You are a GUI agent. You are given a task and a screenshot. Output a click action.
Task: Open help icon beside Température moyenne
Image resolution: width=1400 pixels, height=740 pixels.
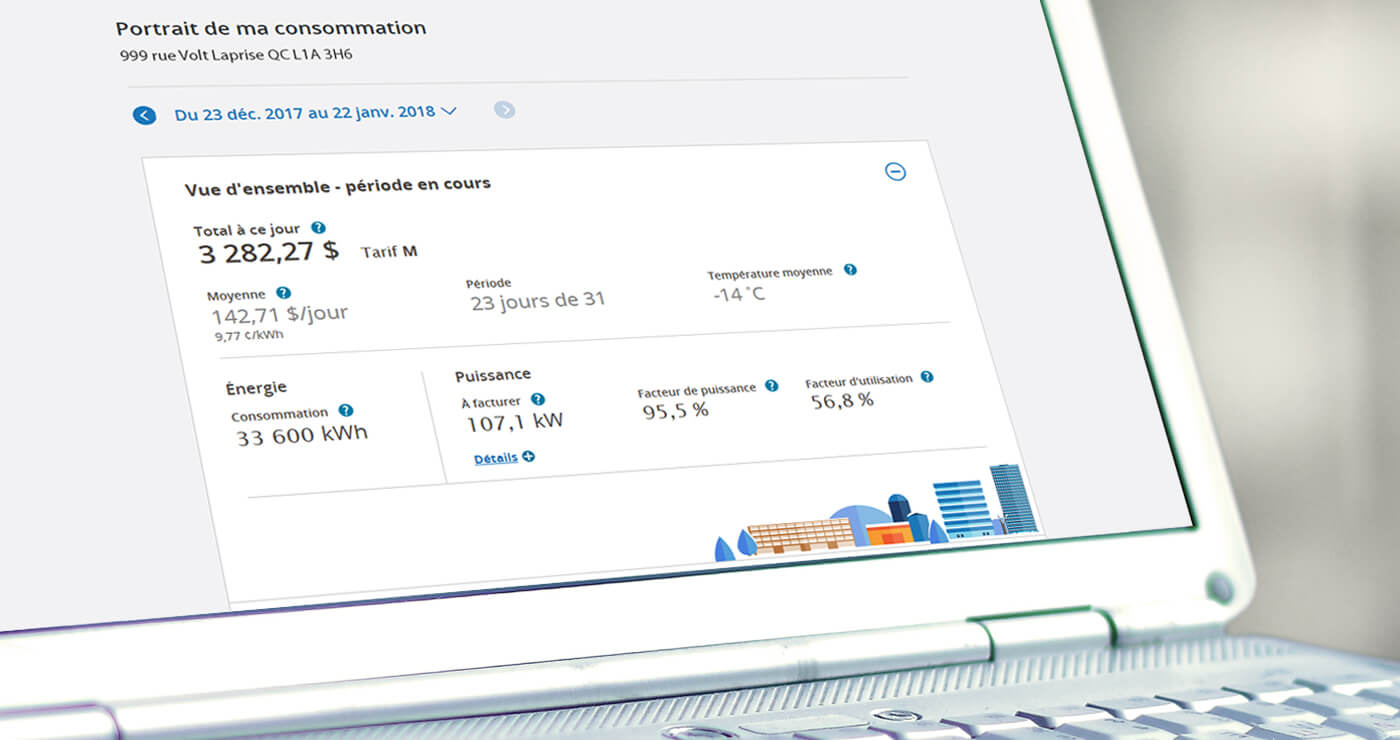(x=850, y=270)
